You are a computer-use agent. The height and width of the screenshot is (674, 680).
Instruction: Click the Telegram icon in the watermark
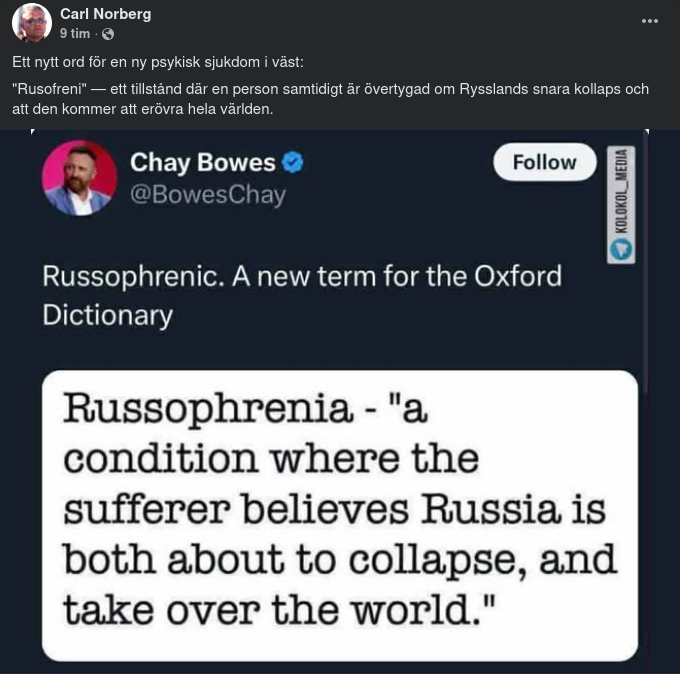(622, 250)
